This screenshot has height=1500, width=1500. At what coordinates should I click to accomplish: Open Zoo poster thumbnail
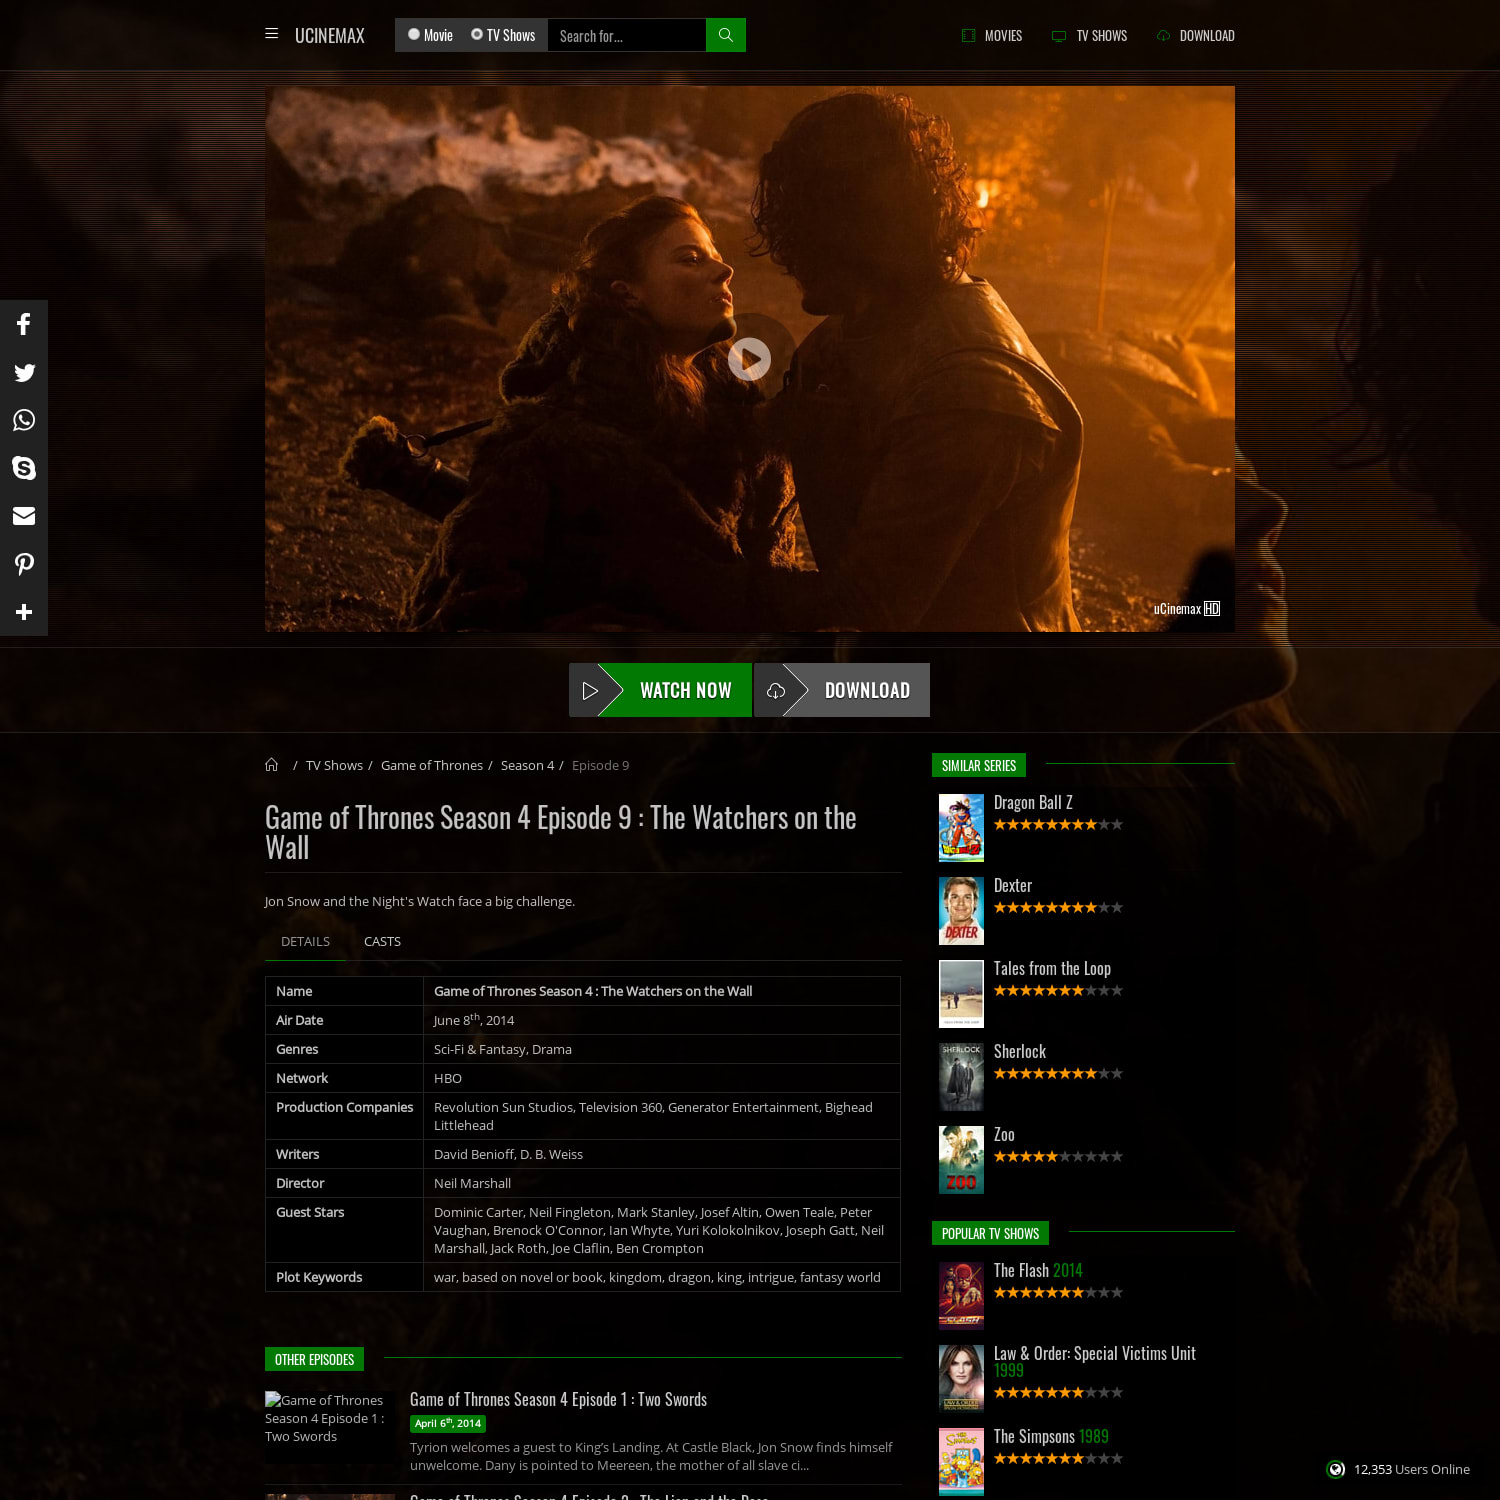tap(961, 1160)
